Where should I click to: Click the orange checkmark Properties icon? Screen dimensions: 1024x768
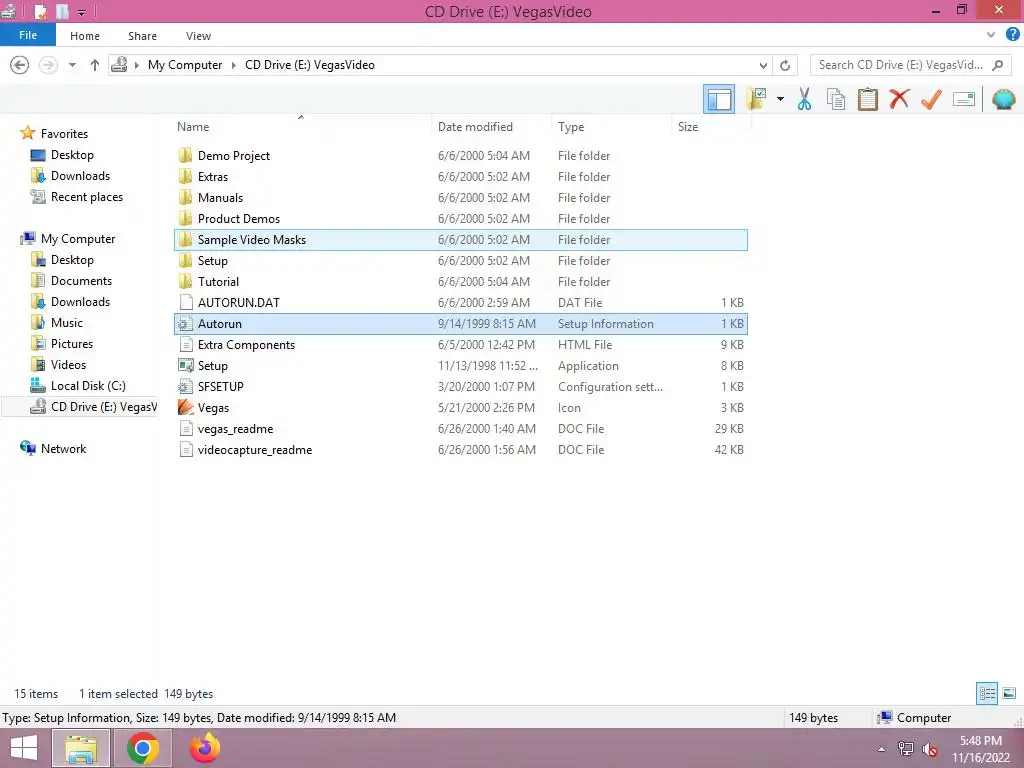click(931, 99)
